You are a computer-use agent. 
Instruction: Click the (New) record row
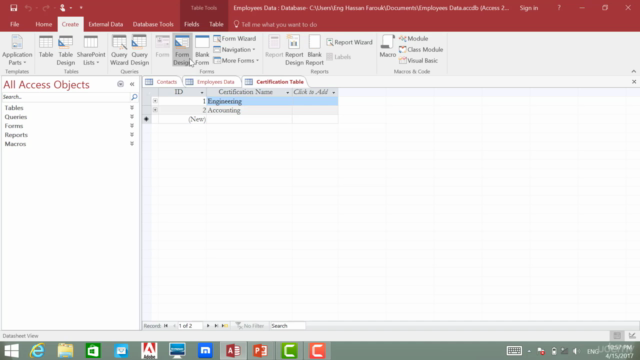pos(240,119)
